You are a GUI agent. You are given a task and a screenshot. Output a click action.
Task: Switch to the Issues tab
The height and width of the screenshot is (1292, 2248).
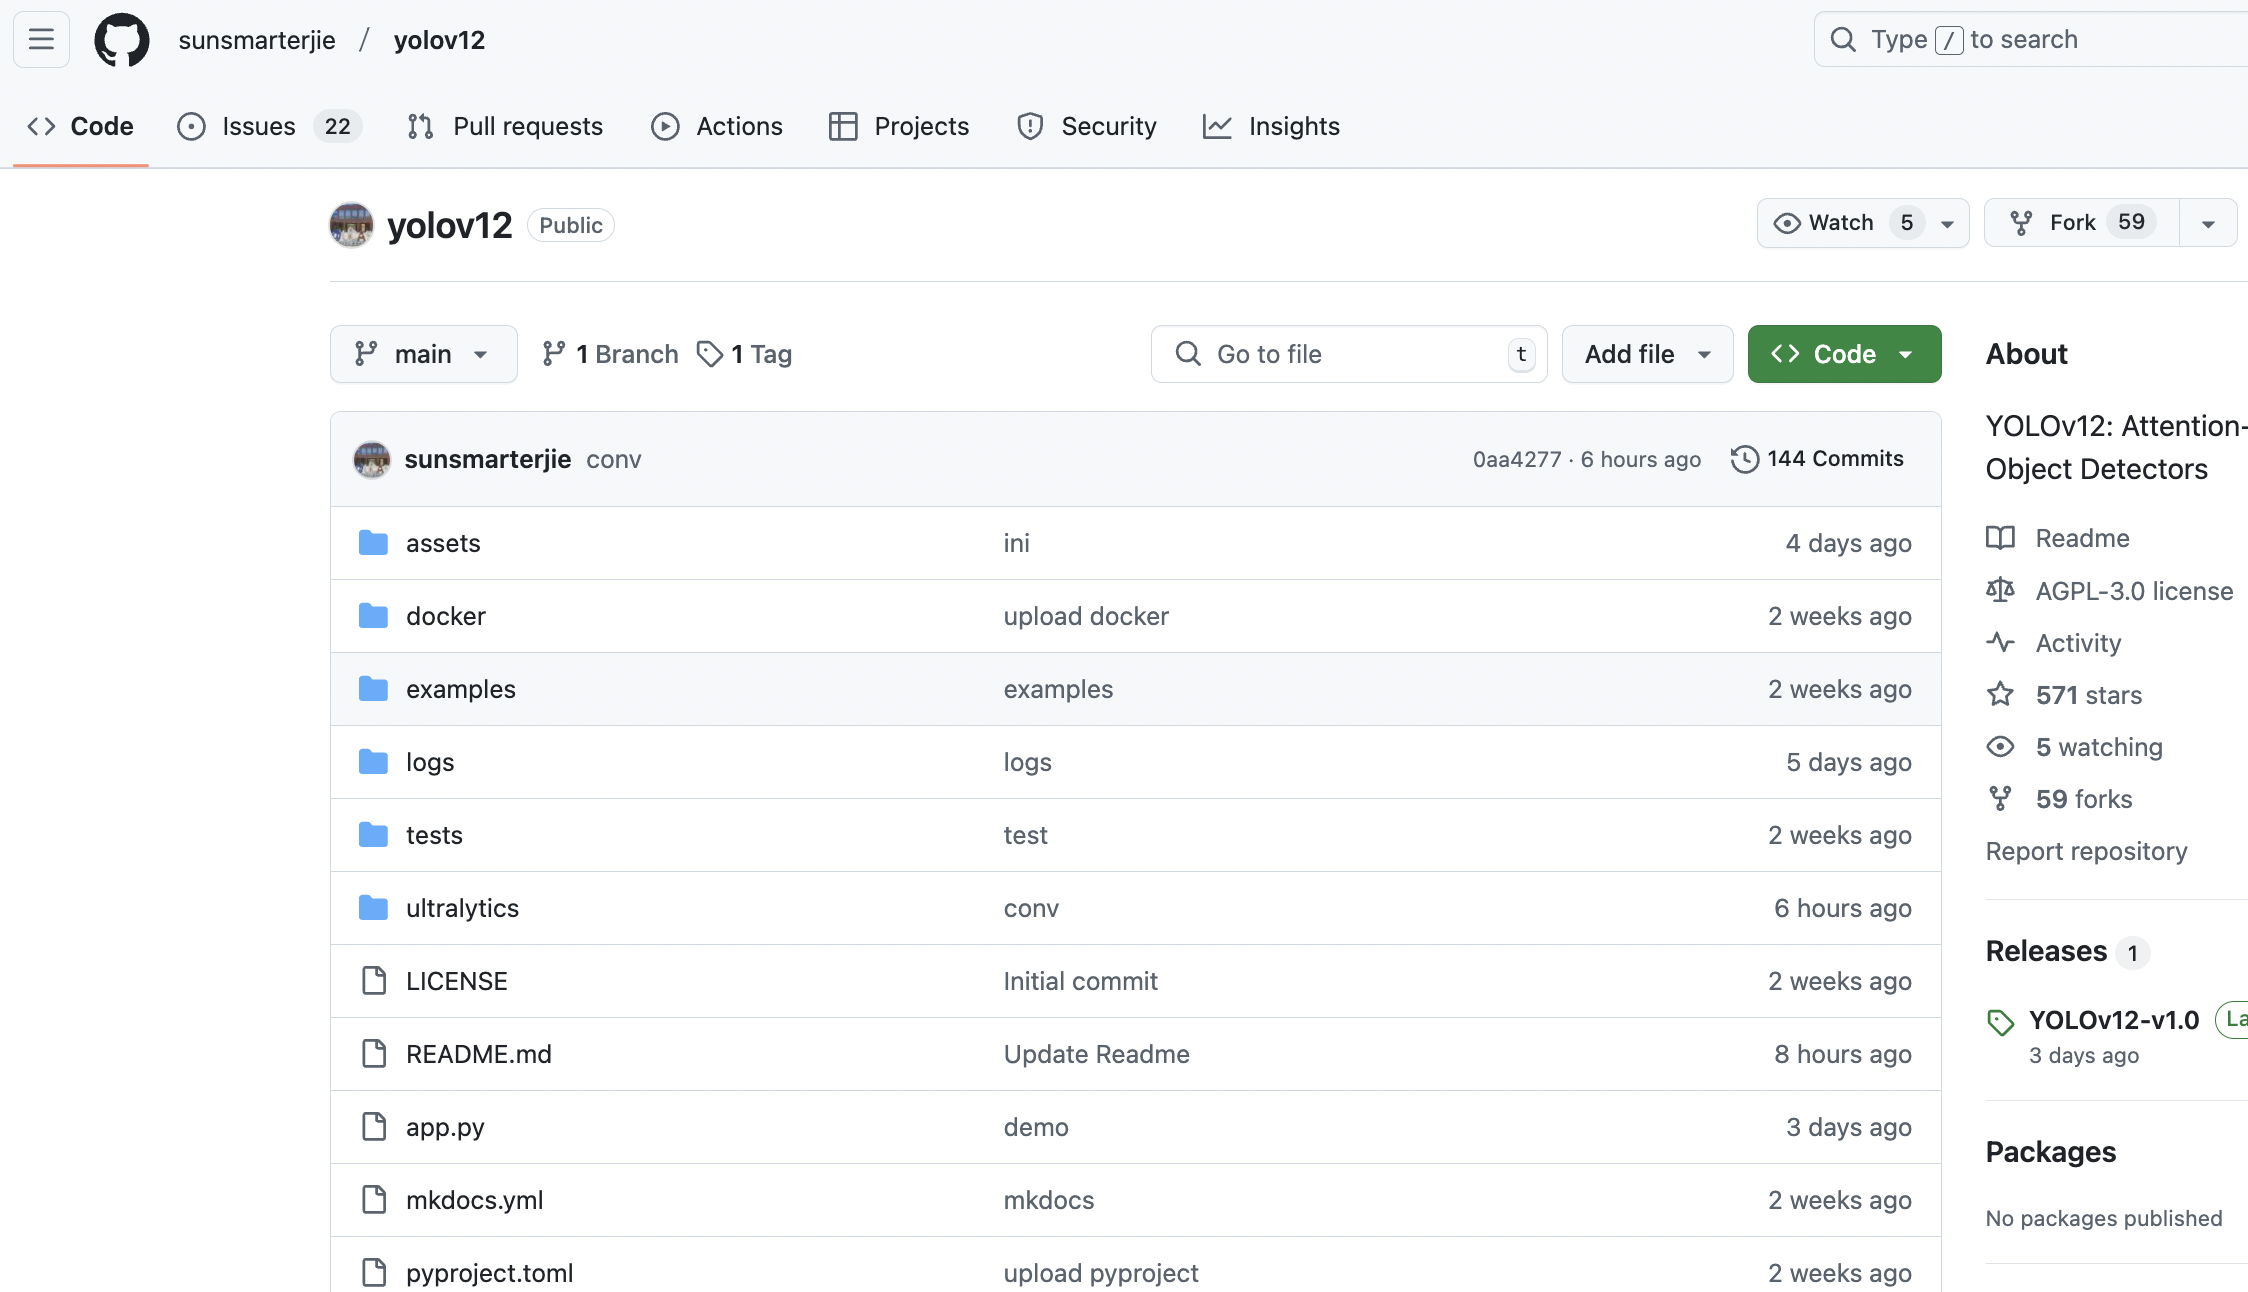coord(258,126)
